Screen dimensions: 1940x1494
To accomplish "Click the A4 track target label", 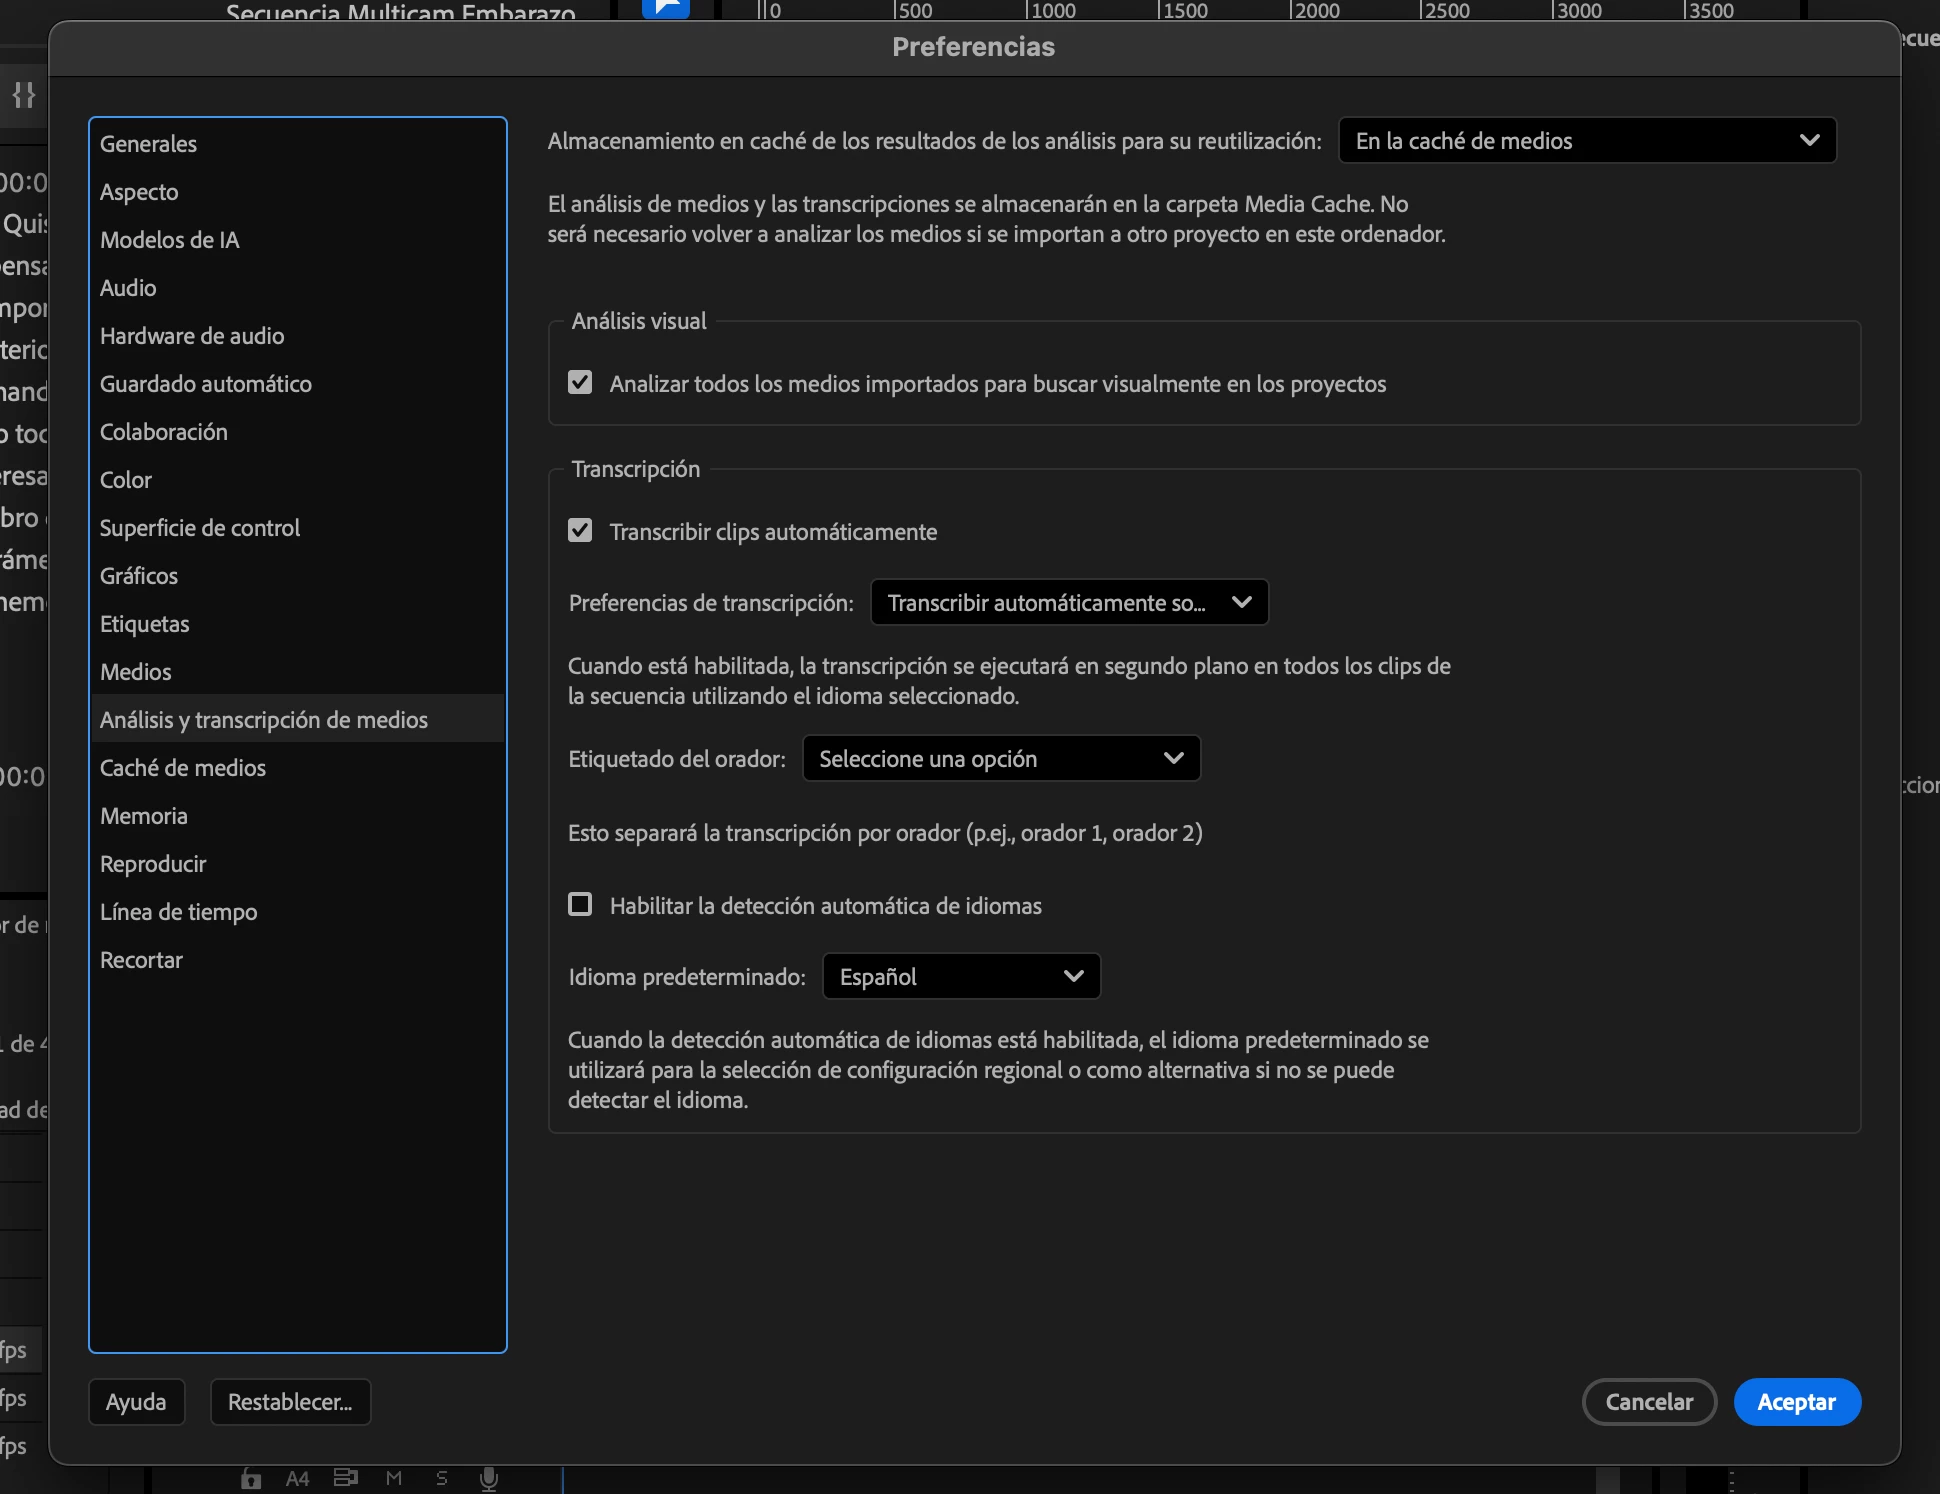I will click(297, 1479).
